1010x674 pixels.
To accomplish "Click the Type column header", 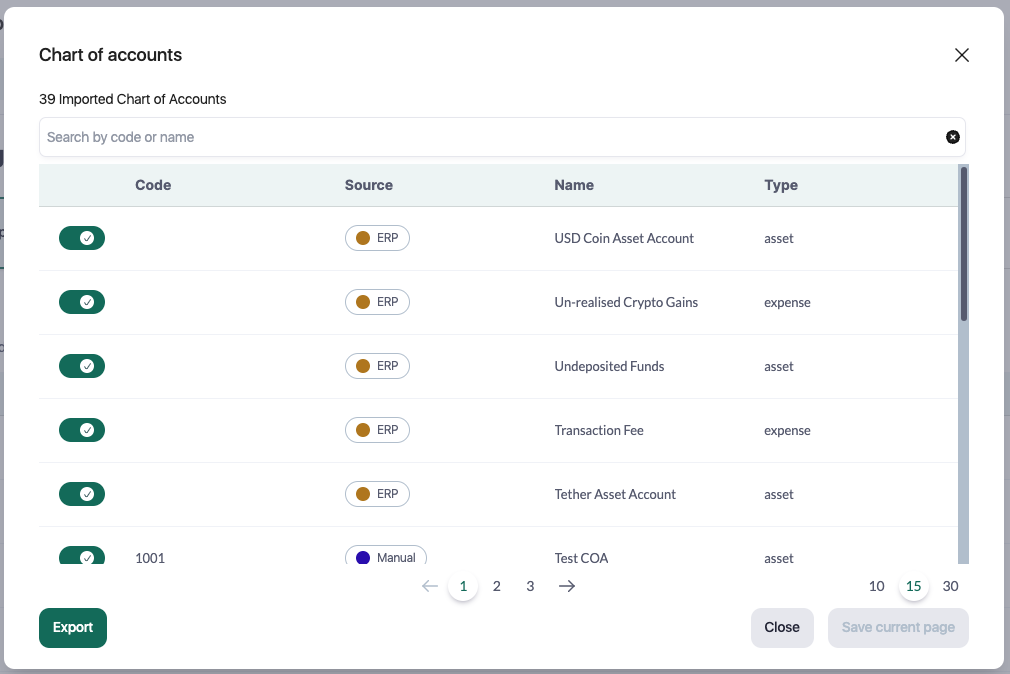I will pyautogui.click(x=781, y=186).
